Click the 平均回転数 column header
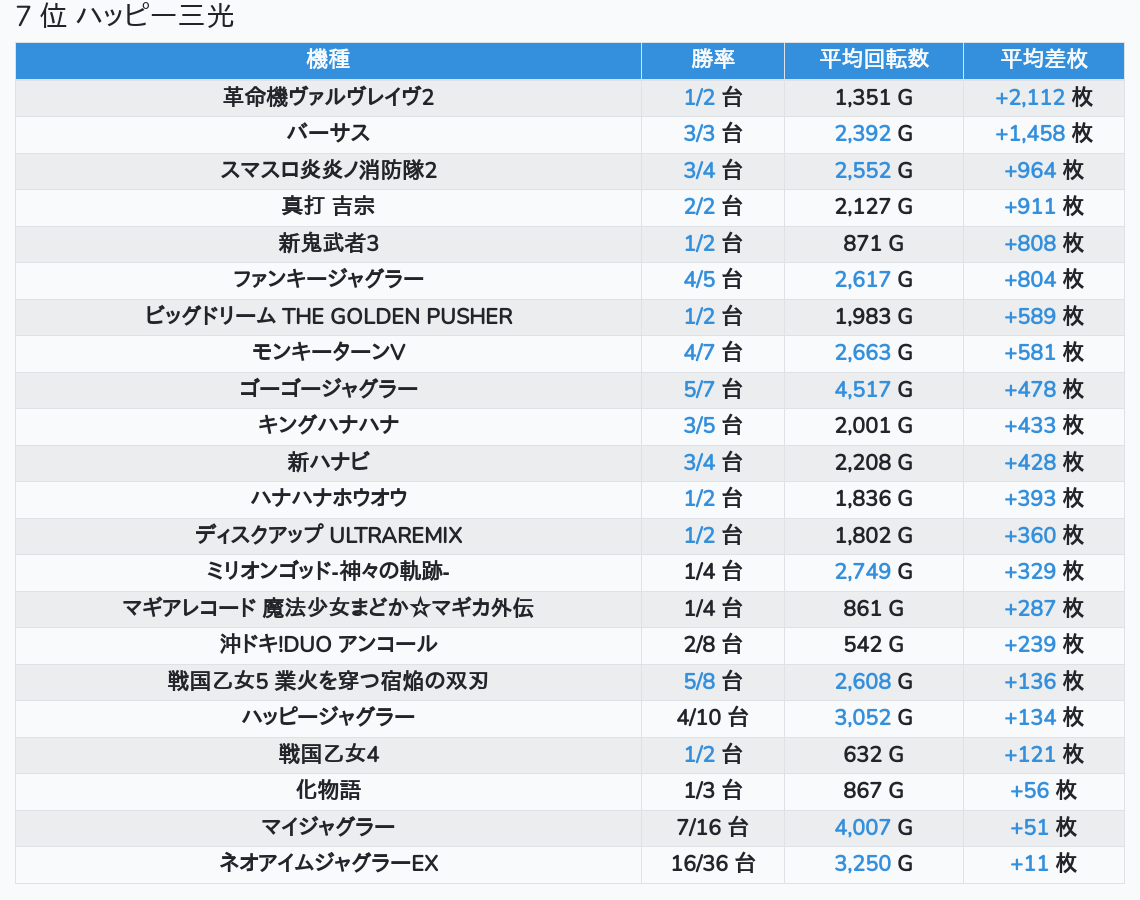 [x=874, y=60]
